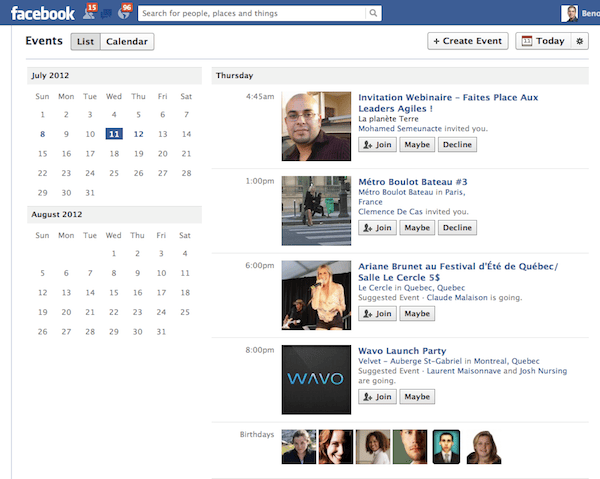Open Métro Boulot Bateau street photo thumbnail

click(x=316, y=210)
